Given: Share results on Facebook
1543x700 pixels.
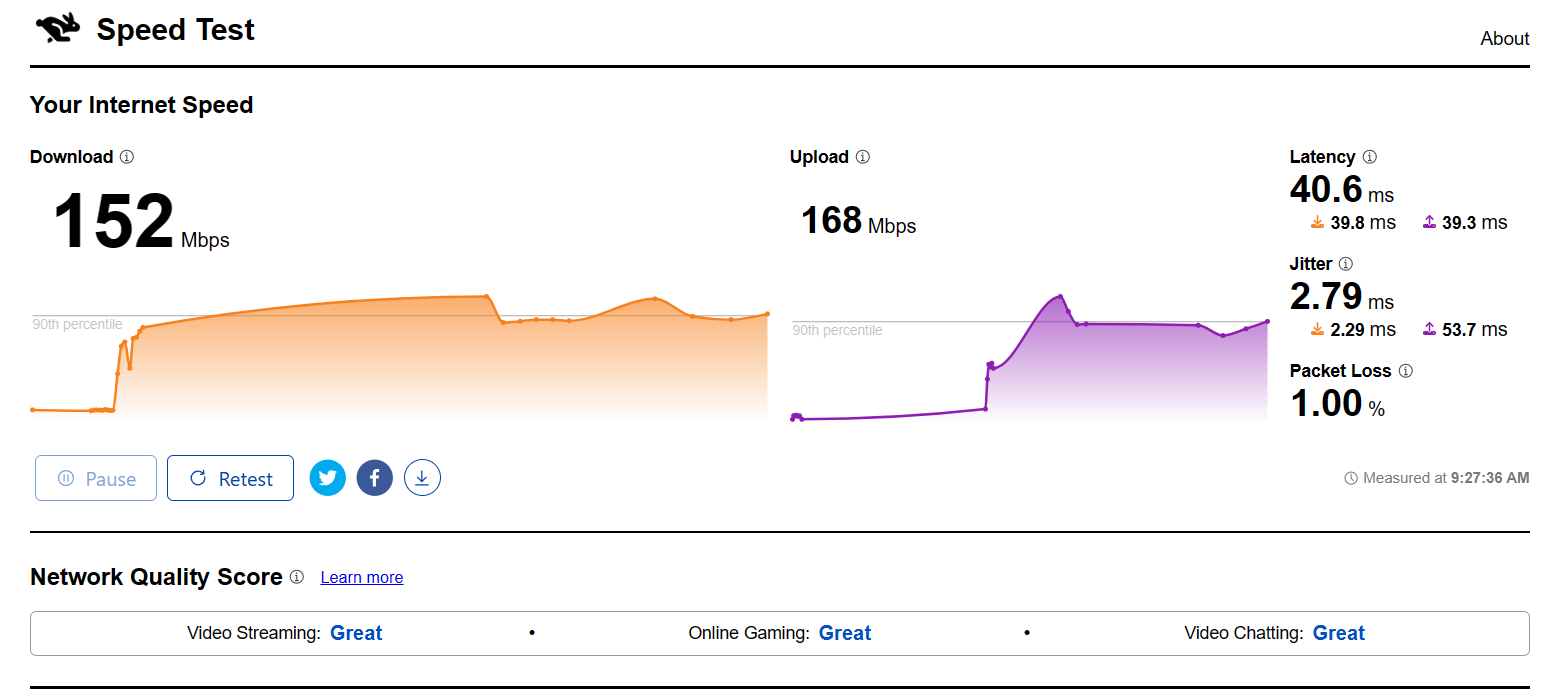Looking at the screenshot, I should pos(375,478).
